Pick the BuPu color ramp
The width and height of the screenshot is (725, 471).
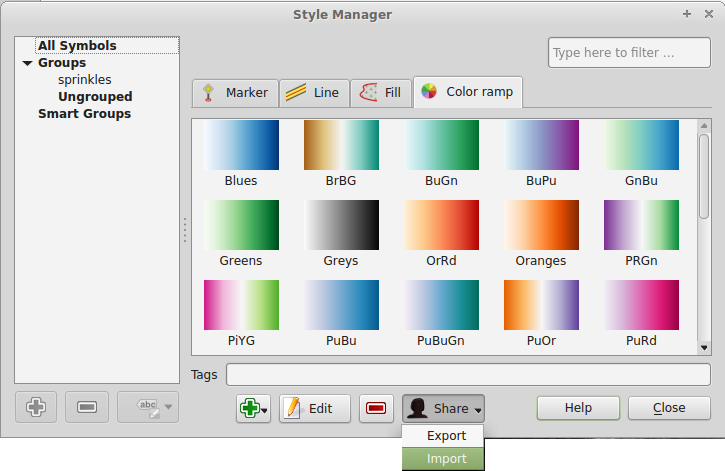[x=541, y=145]
